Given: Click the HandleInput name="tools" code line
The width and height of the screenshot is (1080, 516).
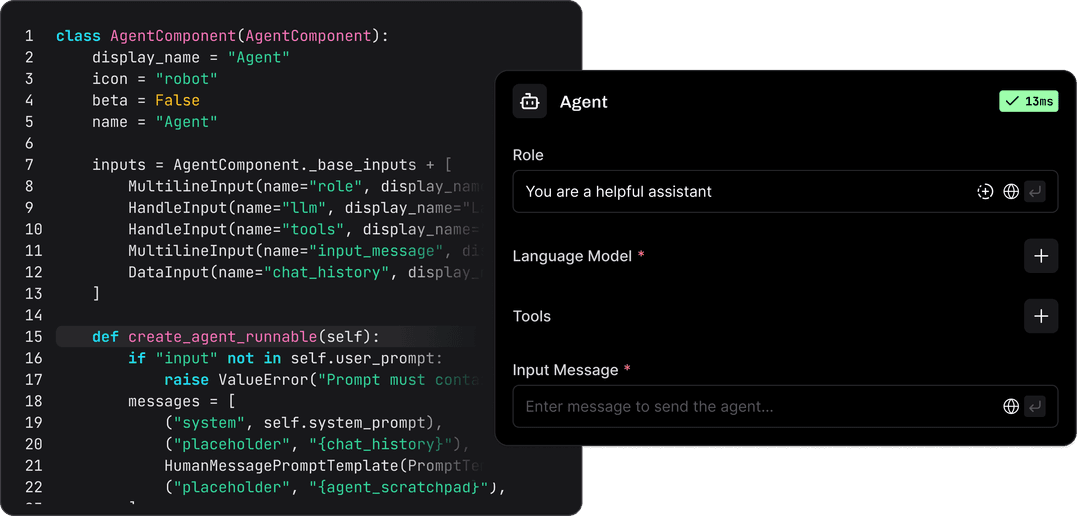Looking at the screenshot, I should point(307,229).
